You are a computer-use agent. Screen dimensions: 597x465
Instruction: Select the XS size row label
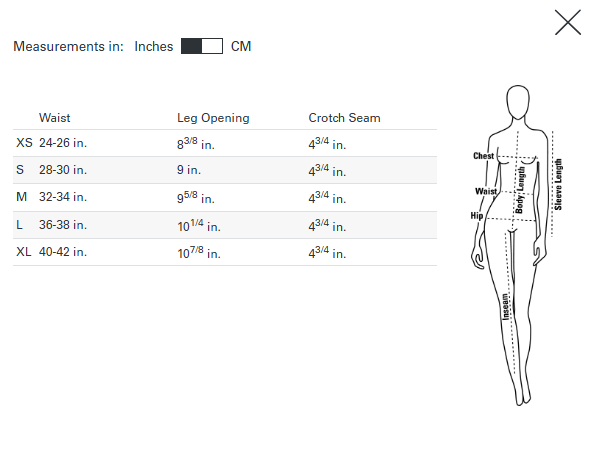point(24,143)
